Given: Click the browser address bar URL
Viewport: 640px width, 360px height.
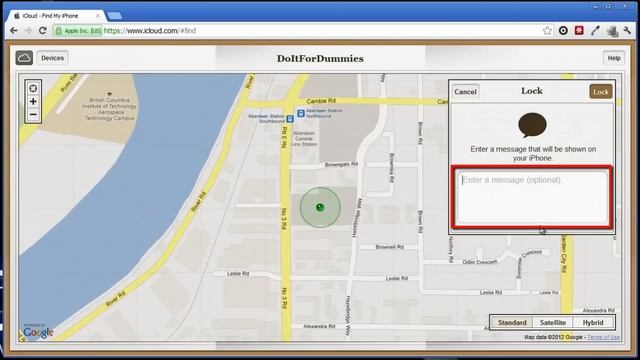Looking at the screenshot, I should click(150, 31).
